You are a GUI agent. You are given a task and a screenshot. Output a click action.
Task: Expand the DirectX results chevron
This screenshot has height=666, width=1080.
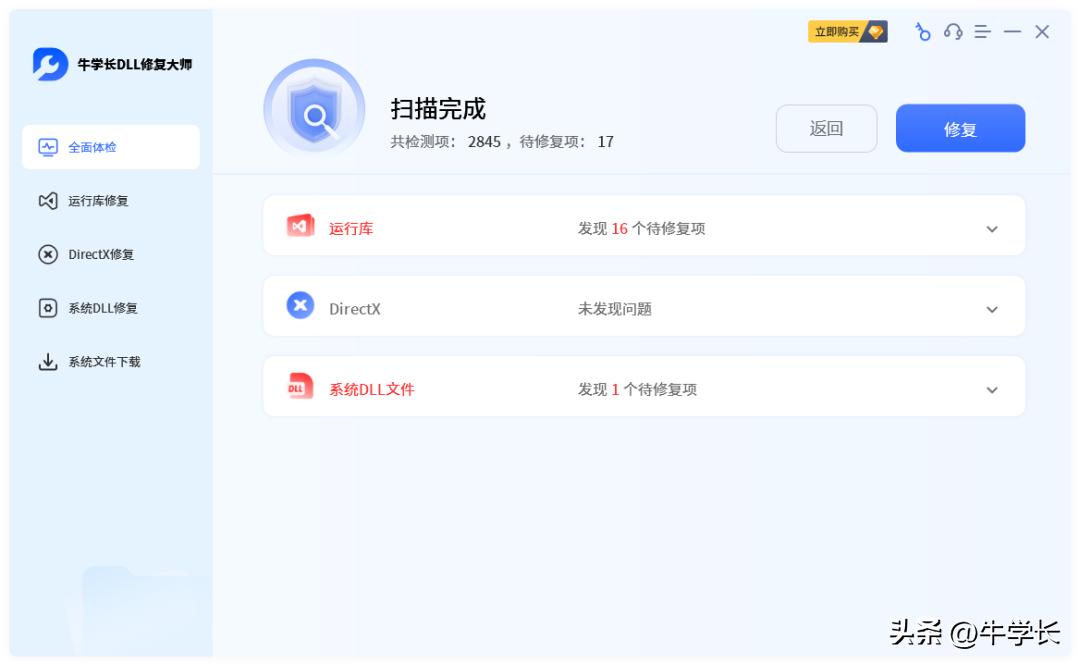992,309
